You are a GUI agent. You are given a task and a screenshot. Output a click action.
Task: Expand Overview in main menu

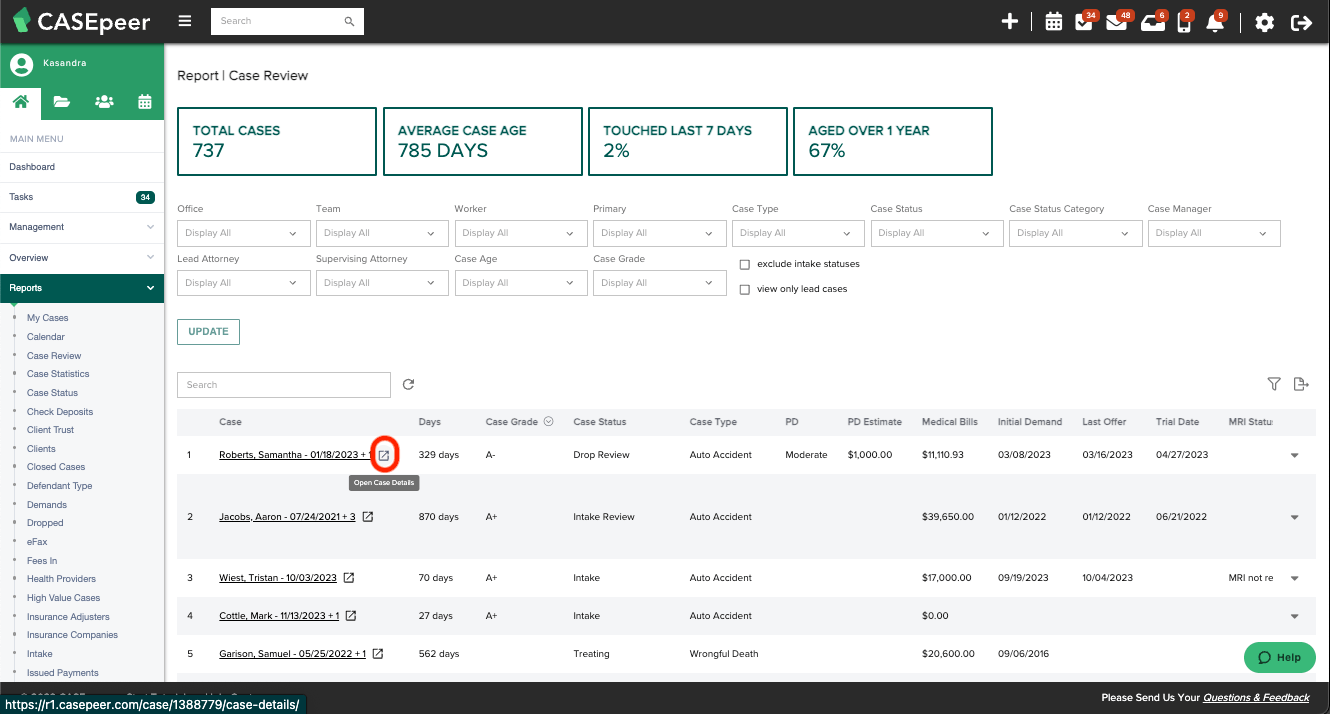(x=82, y=258)
